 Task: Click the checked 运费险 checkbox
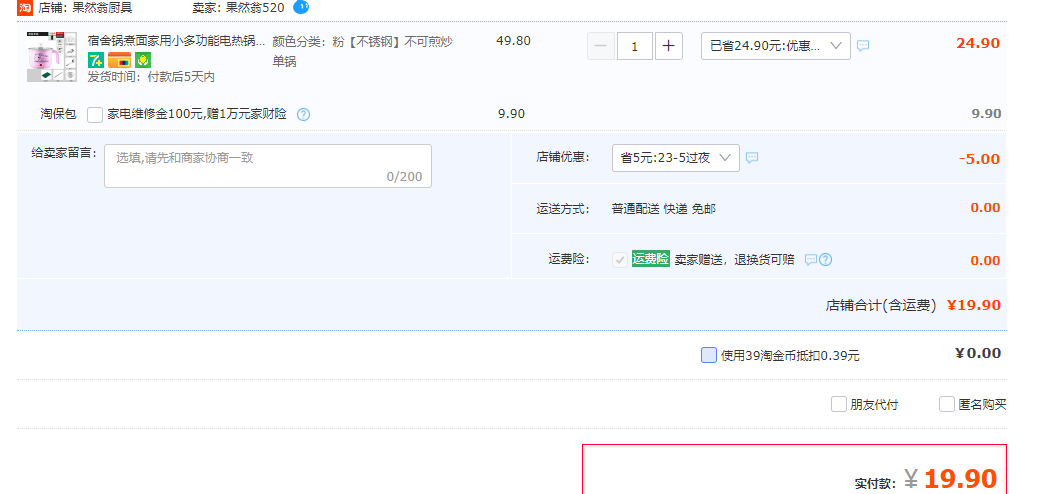620,260
